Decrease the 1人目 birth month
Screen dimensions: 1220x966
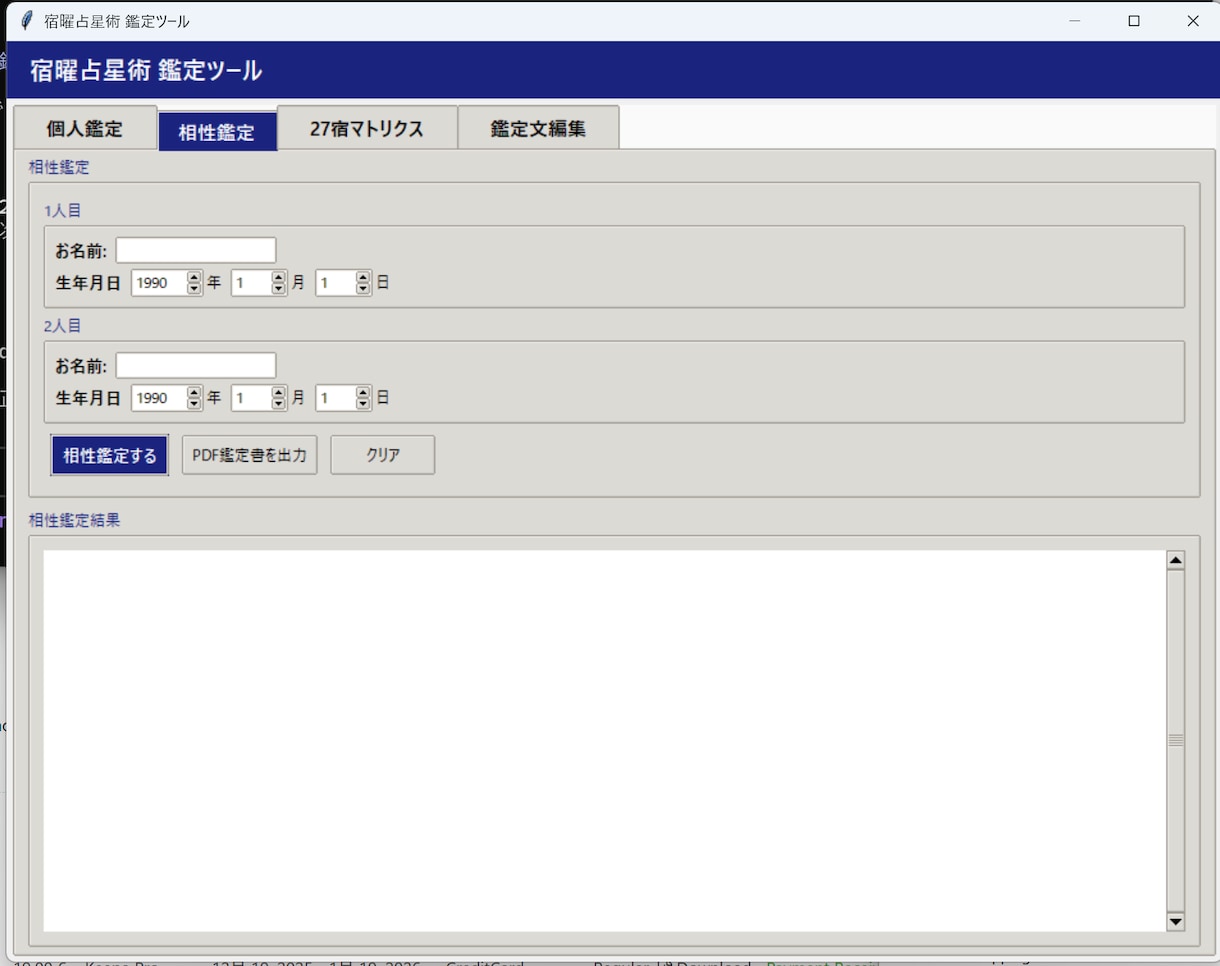coord(278,289)
